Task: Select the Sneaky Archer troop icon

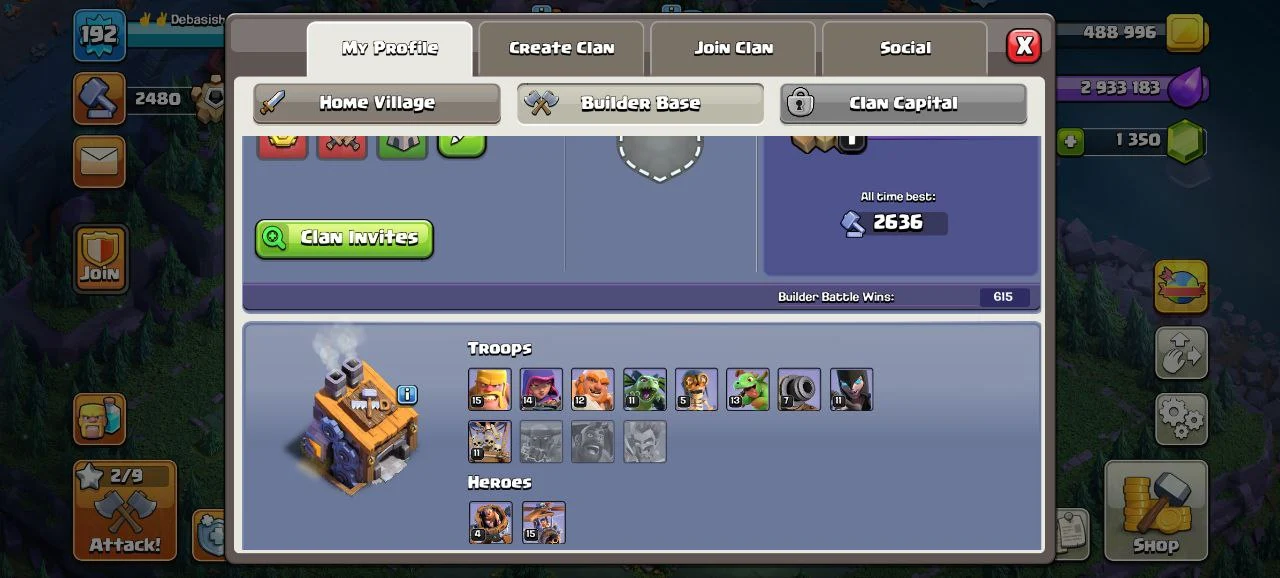Action: [541, 389]
